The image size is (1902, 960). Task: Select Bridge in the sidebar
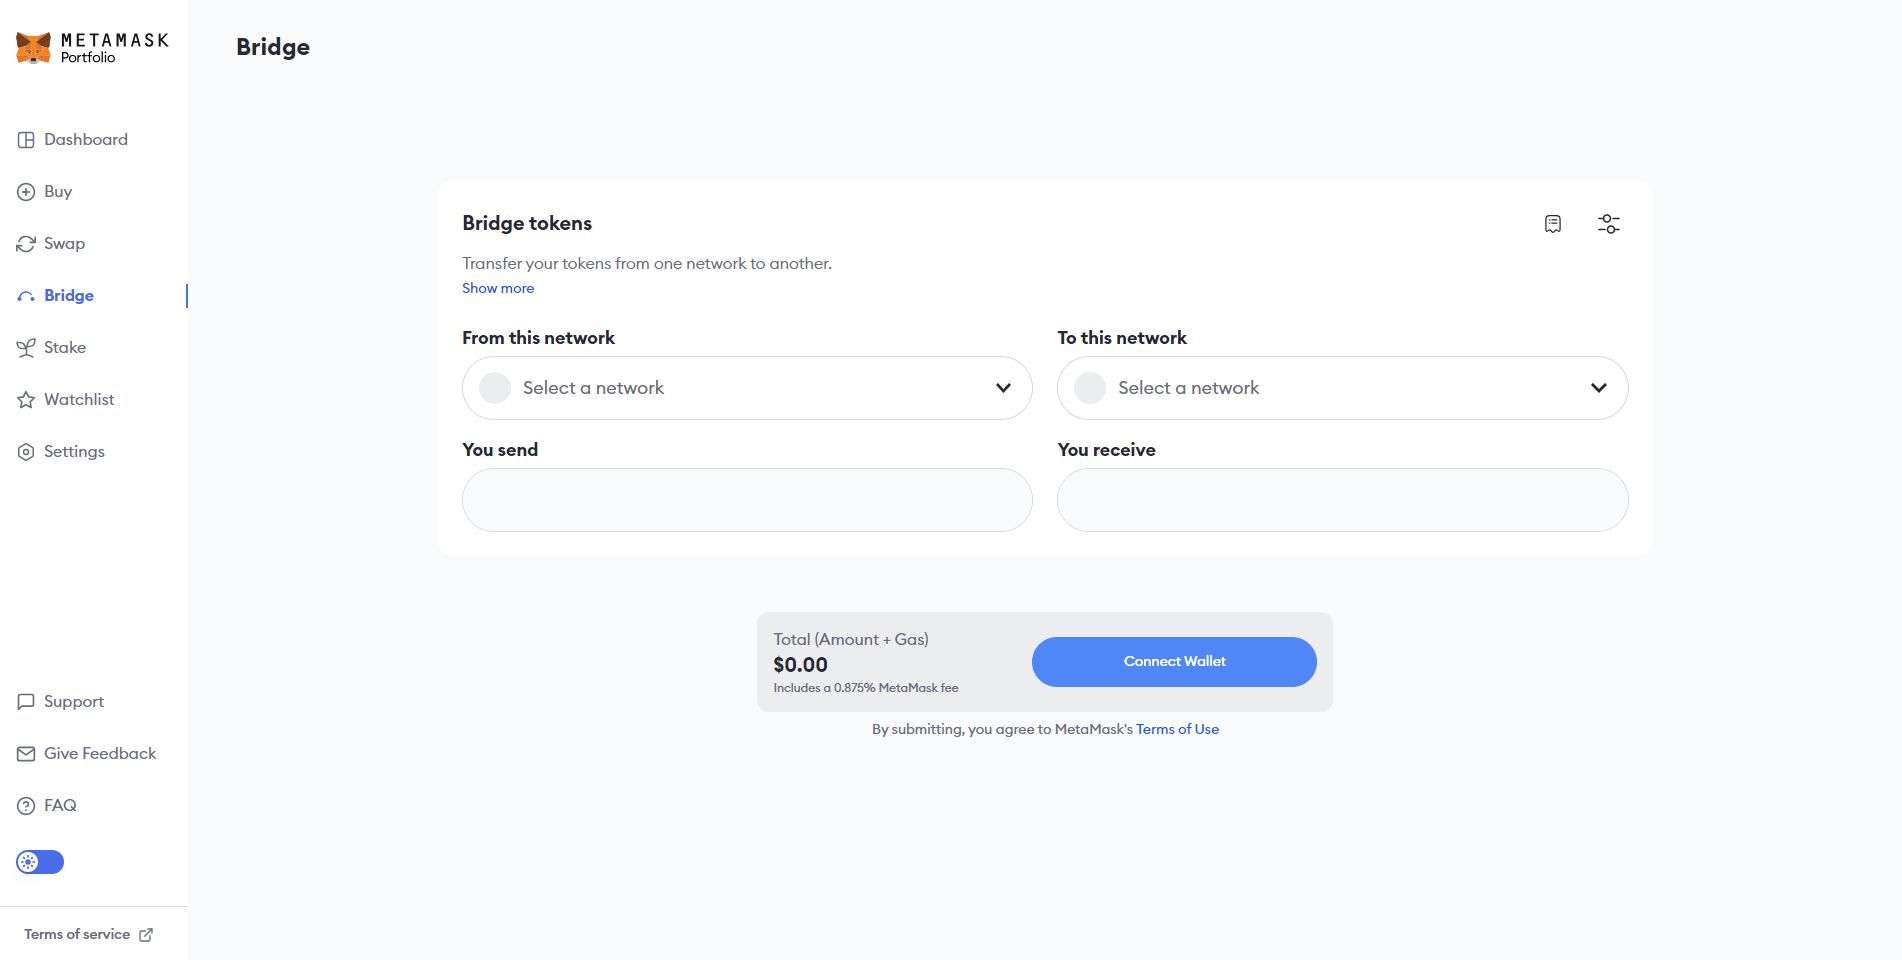point(69,296)
